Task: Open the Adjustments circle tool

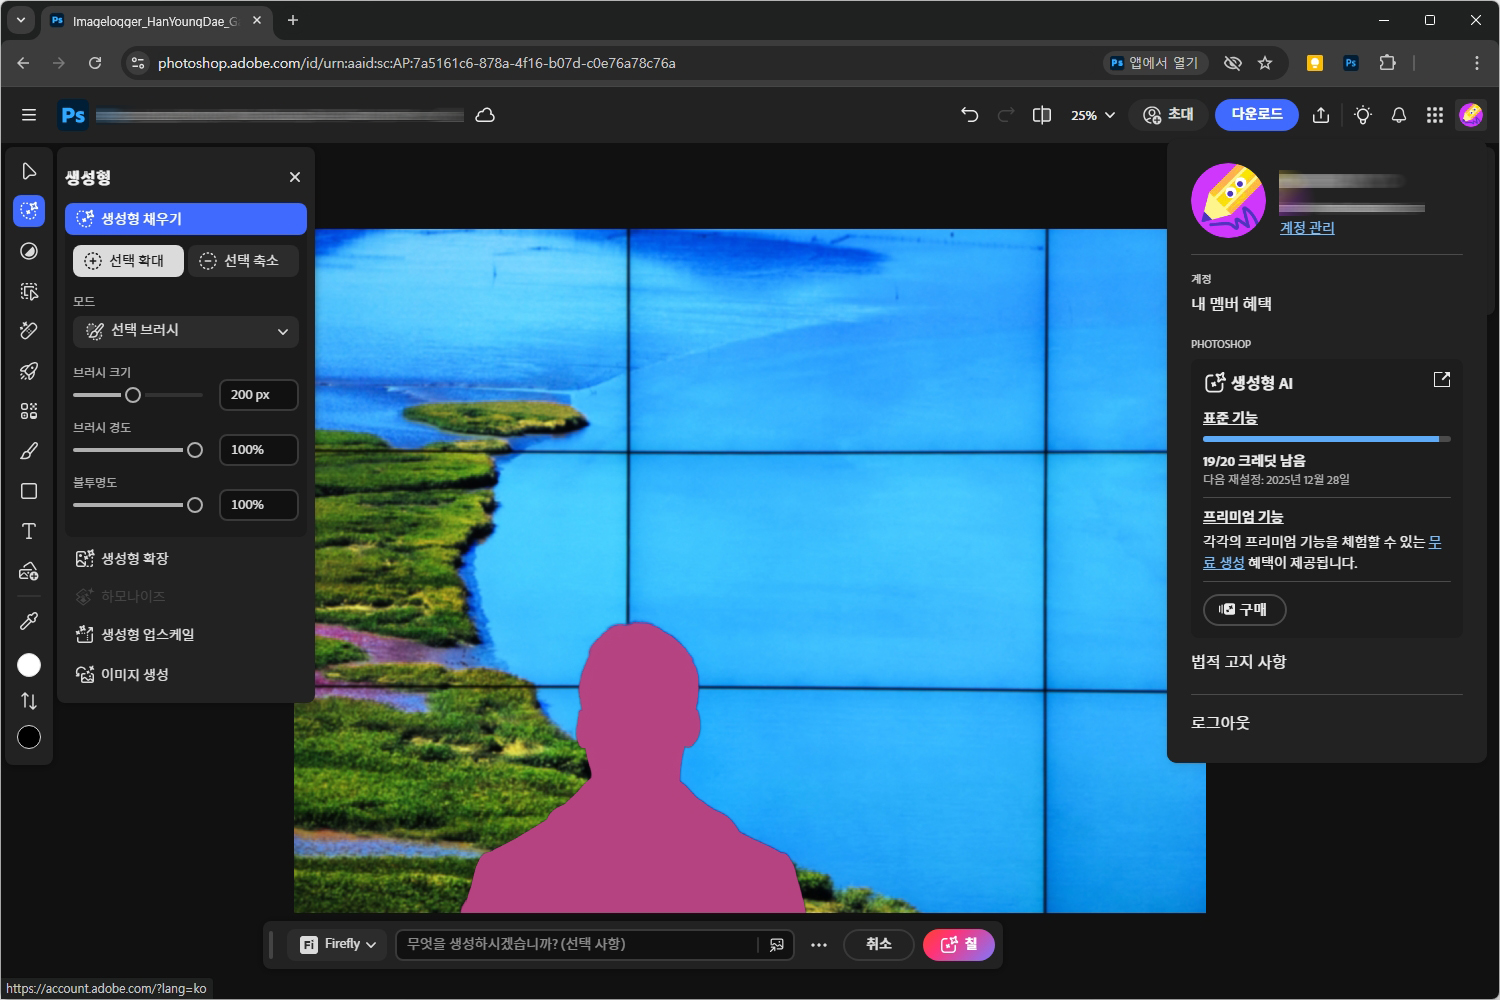Action: tap(29, 251)
